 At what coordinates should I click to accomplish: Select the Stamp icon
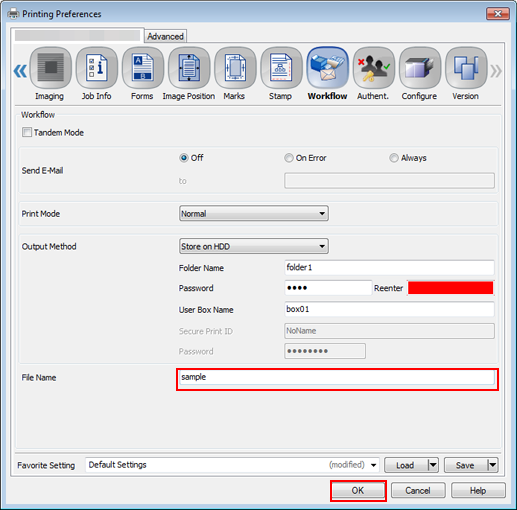(x=281, y=68)
